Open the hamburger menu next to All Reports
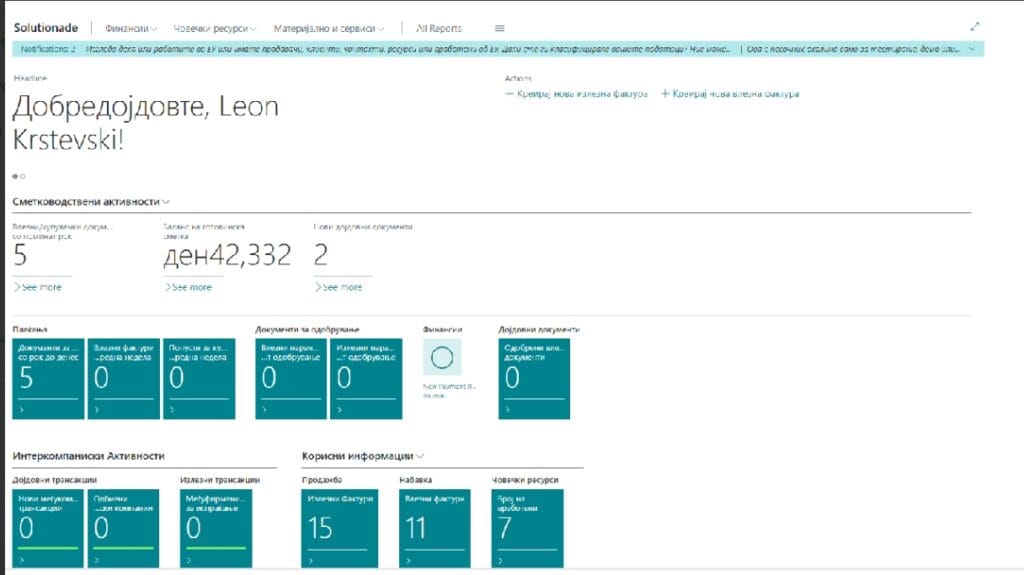 500,28
